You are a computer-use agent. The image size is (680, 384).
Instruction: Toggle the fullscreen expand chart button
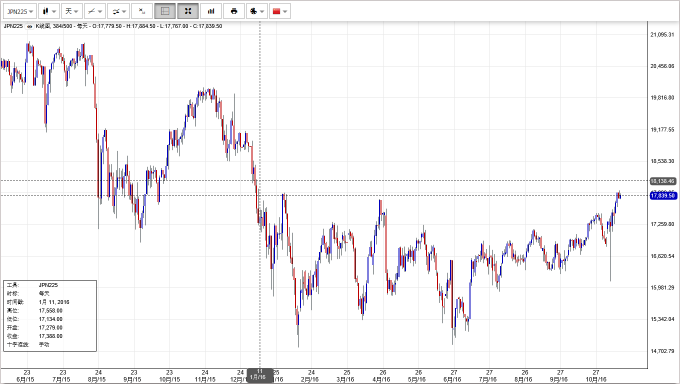pos(188,11)
